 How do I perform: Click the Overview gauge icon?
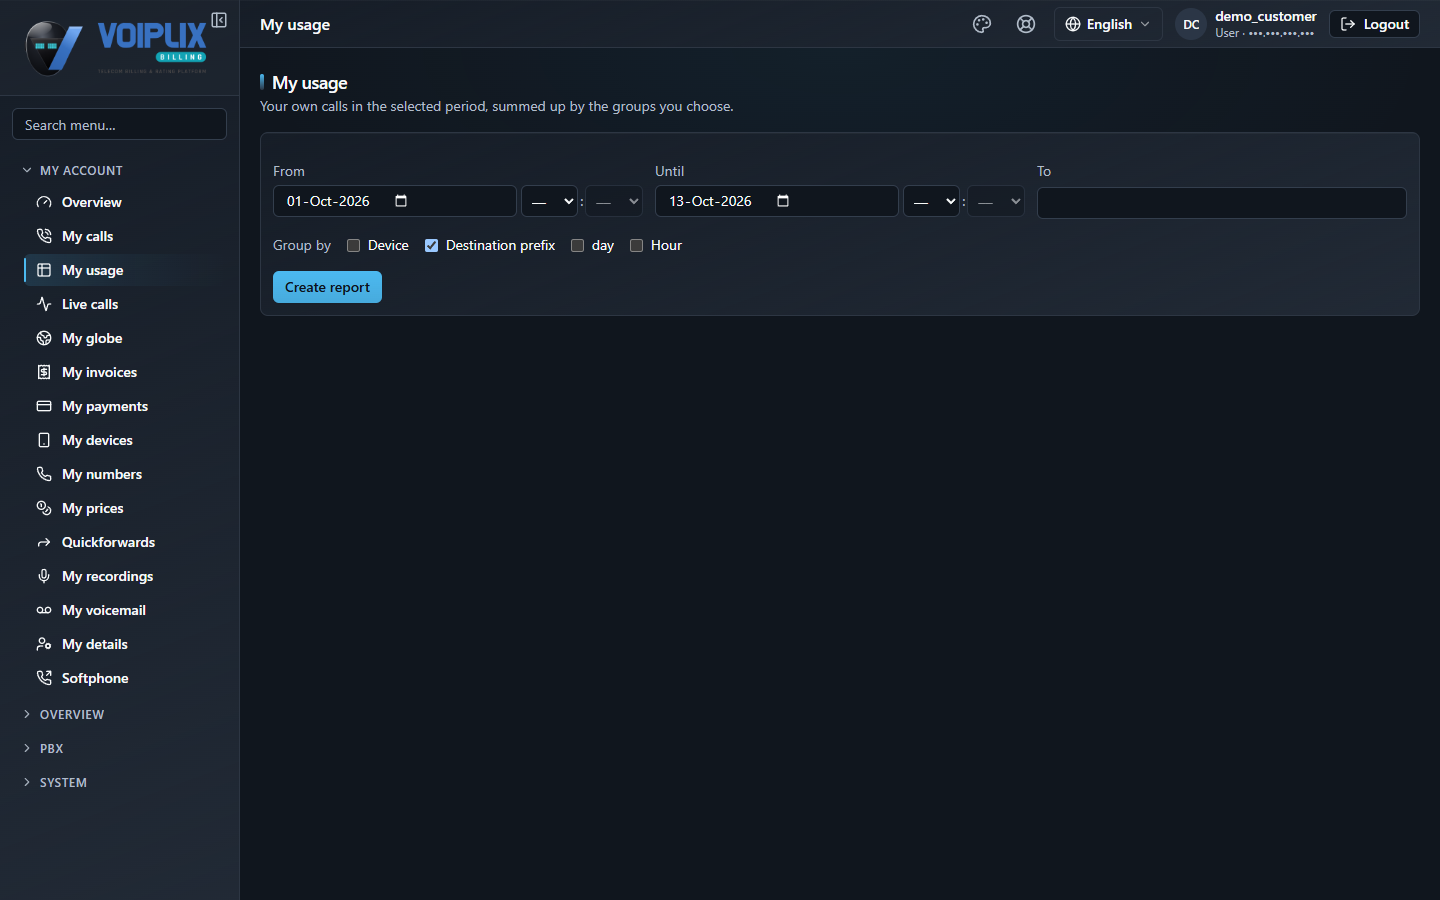(x=44, y=202)
